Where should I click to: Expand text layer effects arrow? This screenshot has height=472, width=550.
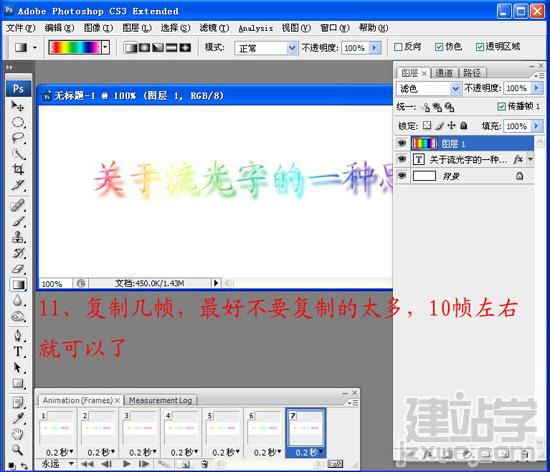[x=530, y=160]
